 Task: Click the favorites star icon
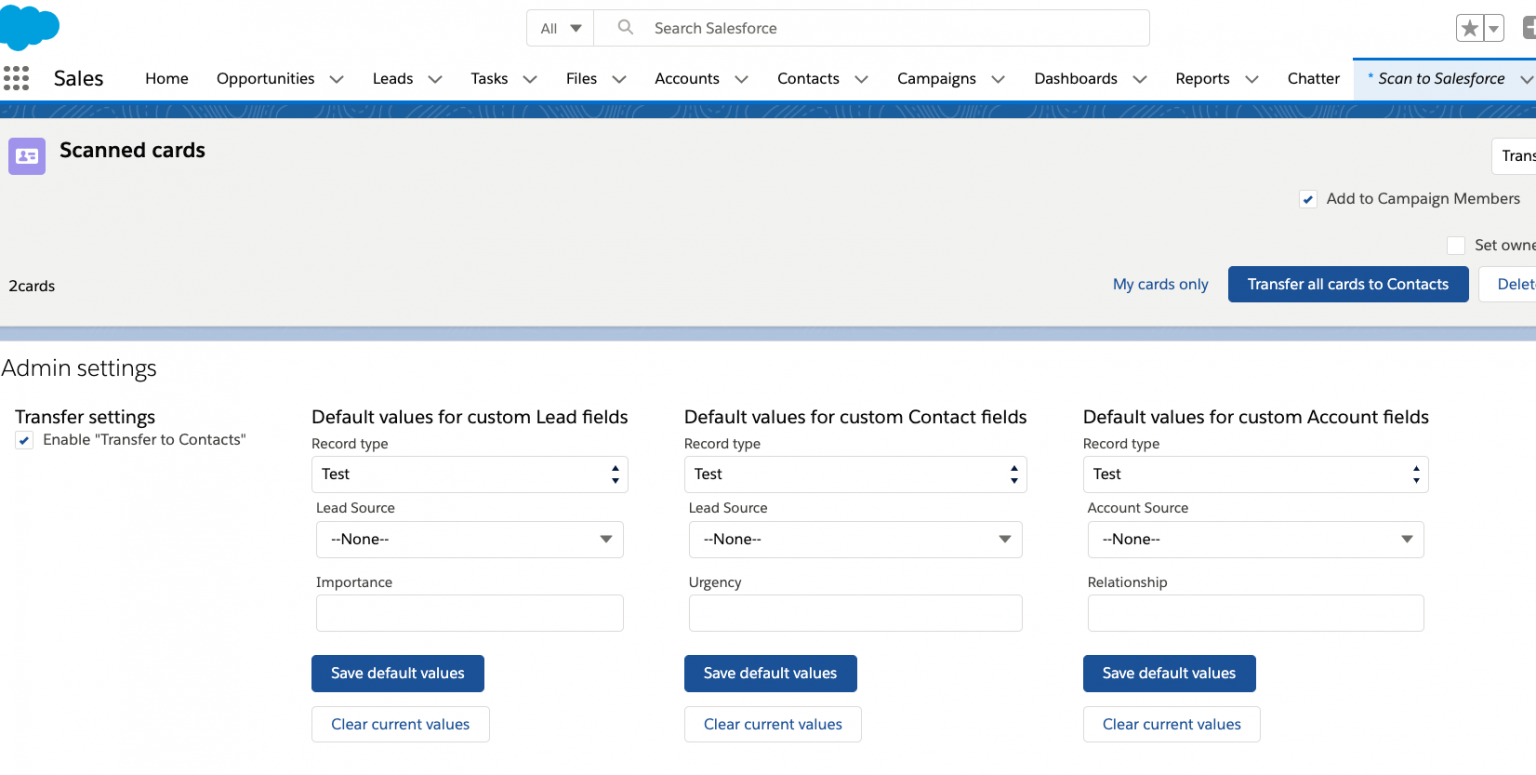coord(1469,28)
